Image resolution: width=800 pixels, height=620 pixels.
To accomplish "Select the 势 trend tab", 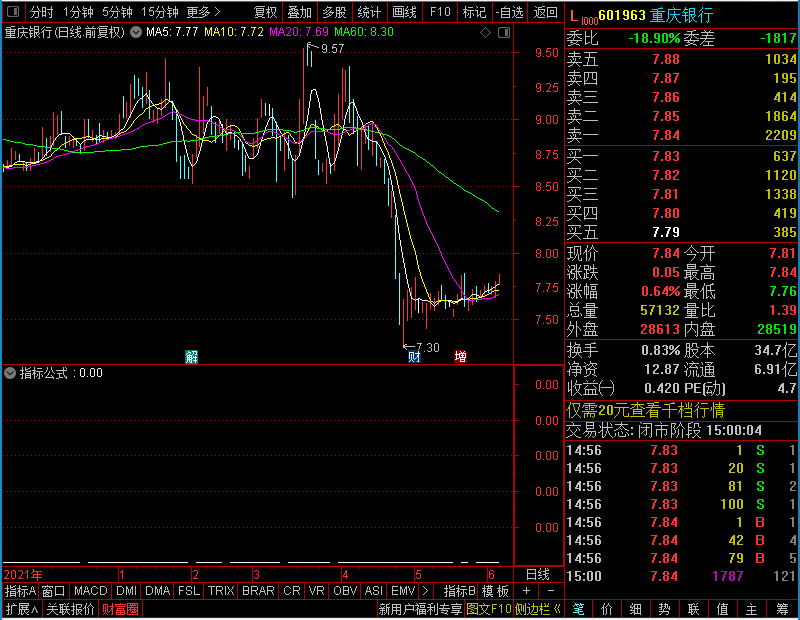I will 664,609.
